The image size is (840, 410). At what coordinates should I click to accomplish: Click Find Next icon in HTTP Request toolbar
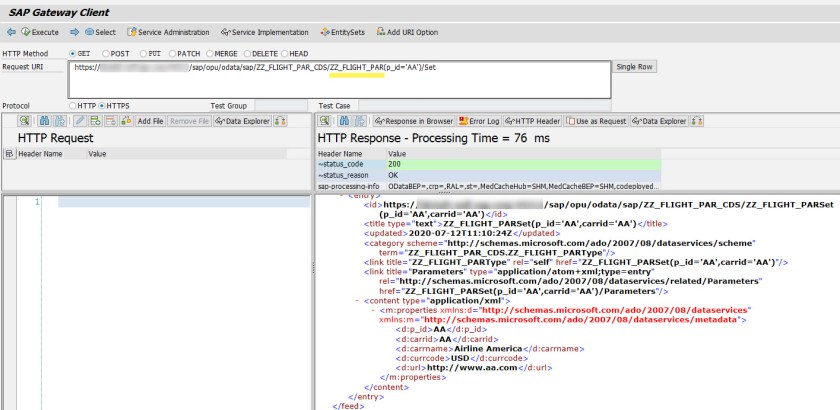[59, 121]
